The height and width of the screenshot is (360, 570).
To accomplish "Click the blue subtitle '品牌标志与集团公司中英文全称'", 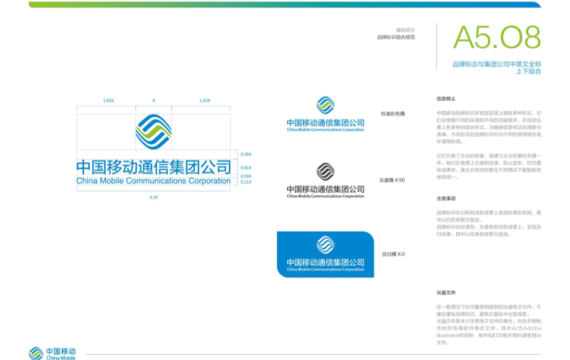I will [x=497, y=64].
